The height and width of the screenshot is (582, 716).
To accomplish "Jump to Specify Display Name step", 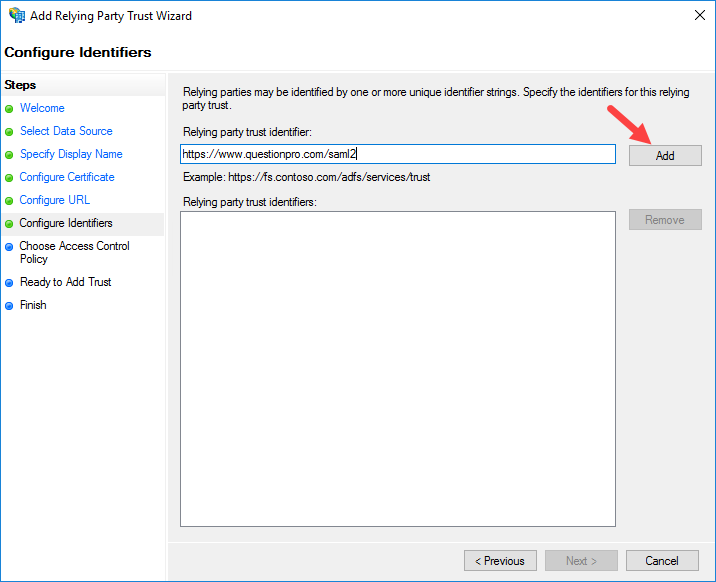I will coord(71,154).
